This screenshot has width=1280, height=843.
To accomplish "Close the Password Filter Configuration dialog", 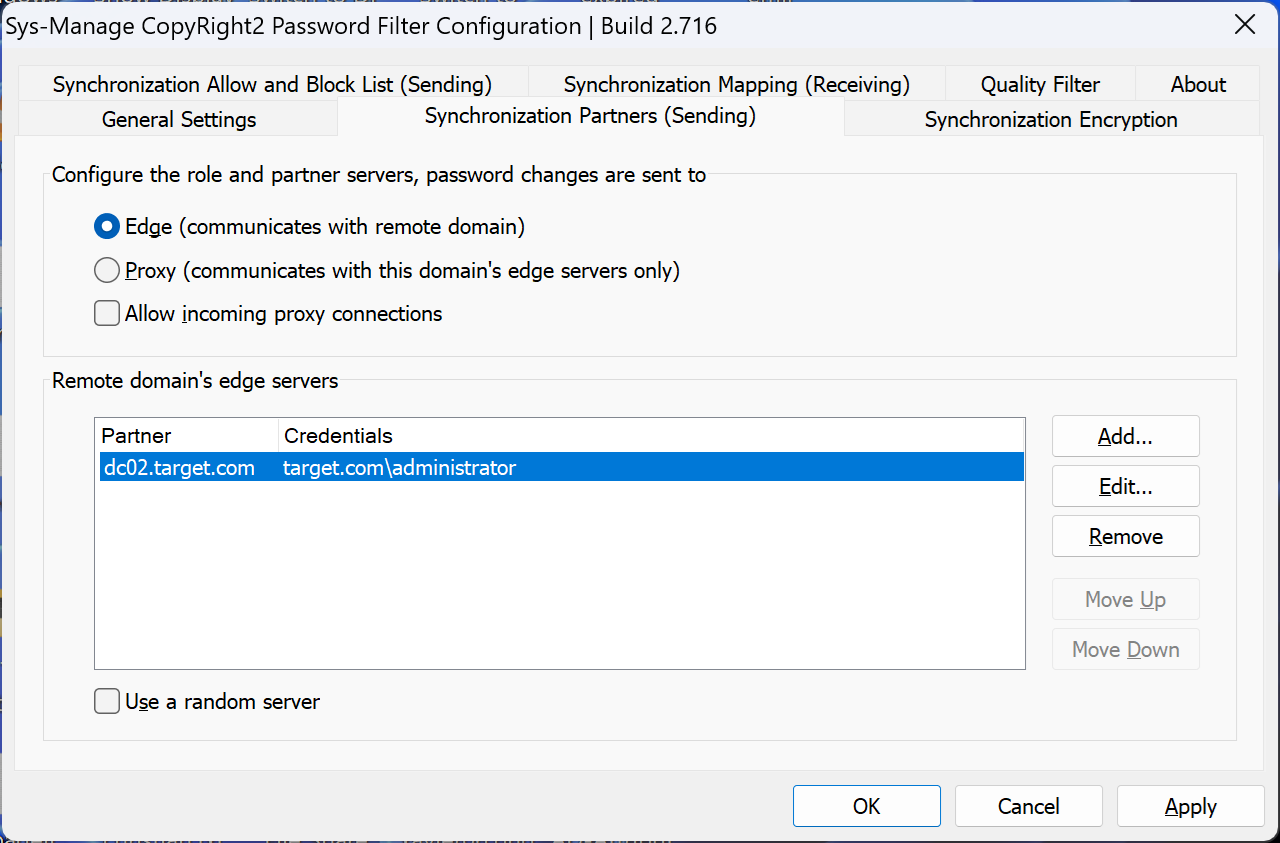I will 1245,25.
